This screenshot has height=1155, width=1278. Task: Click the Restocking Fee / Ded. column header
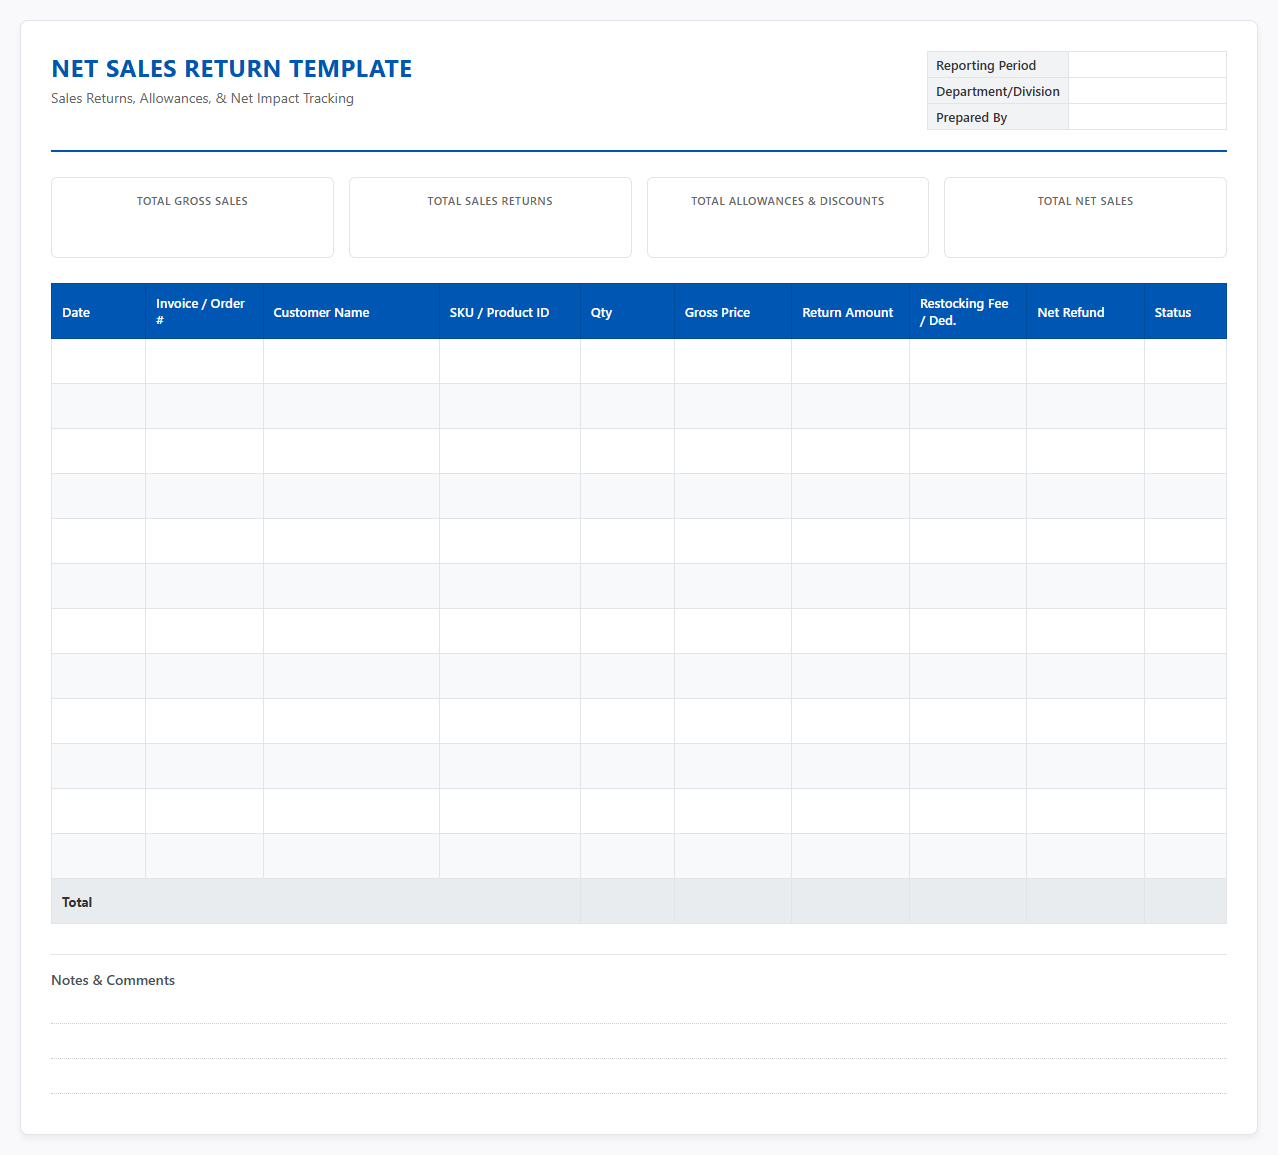tap(968, 312)
